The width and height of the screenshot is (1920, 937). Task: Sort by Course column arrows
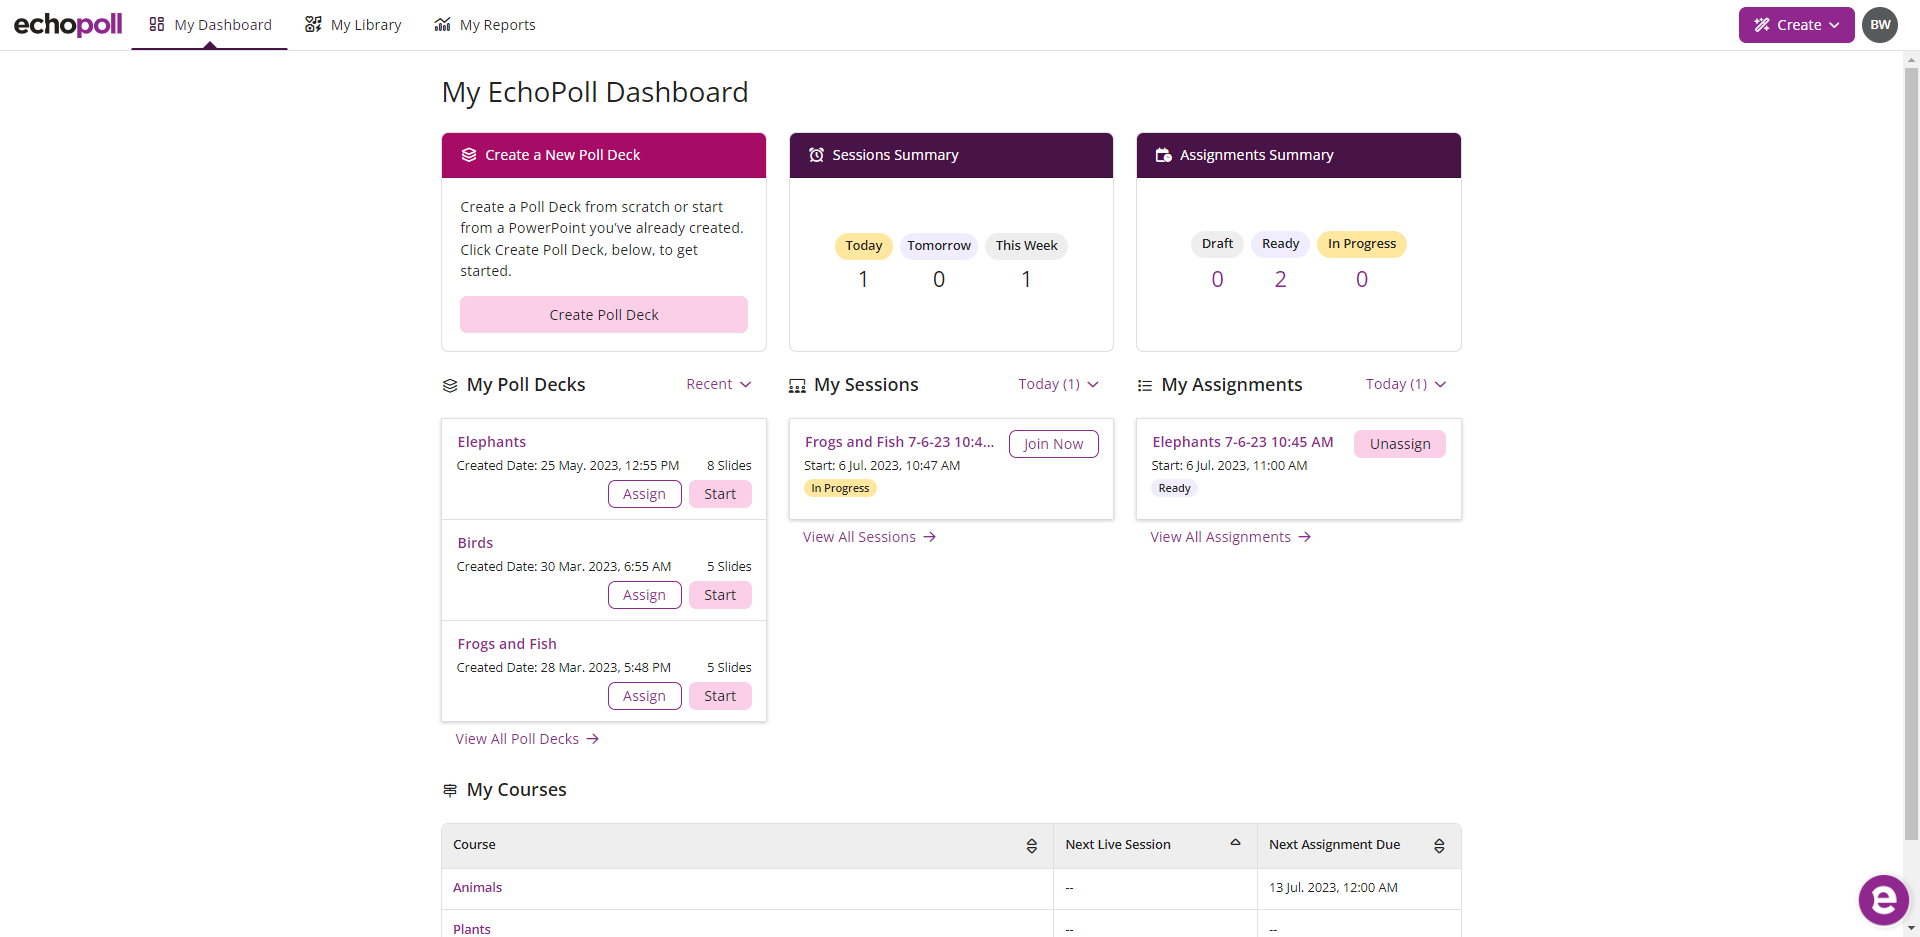(1031, 846)
